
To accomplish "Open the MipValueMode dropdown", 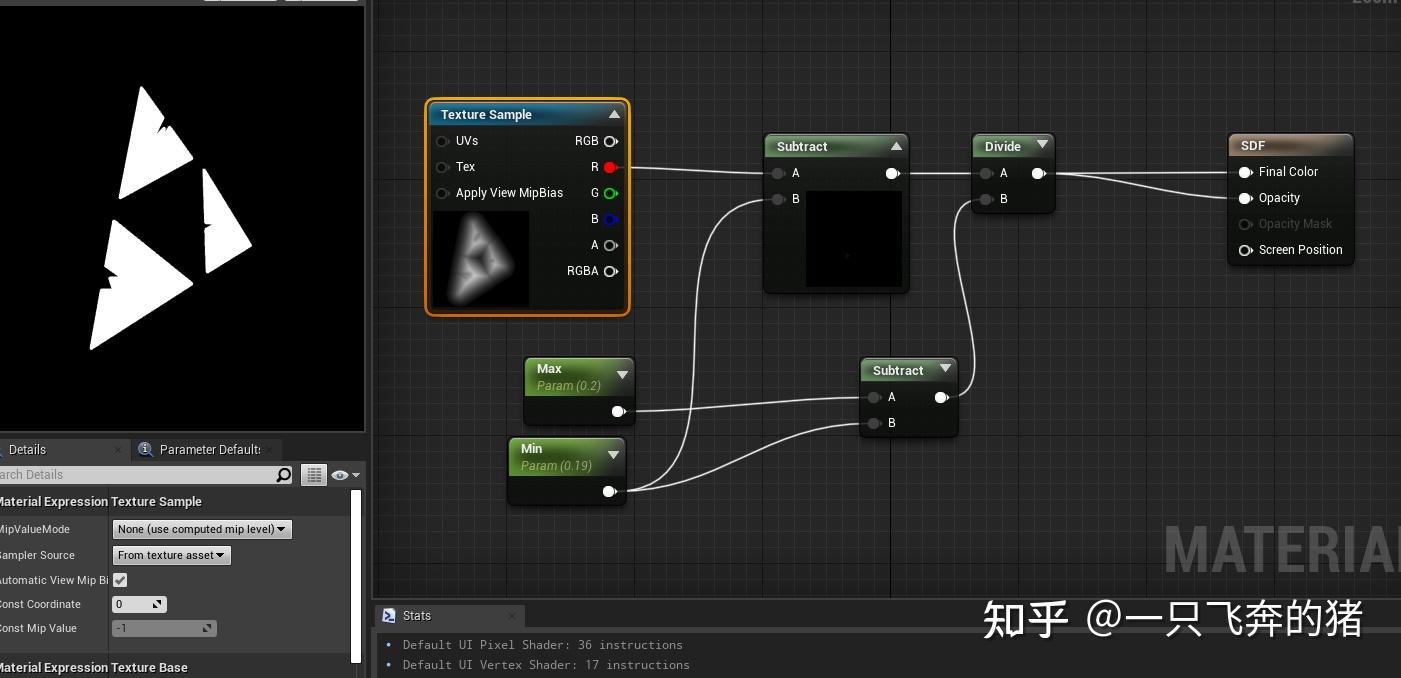I will click(201, 529).
